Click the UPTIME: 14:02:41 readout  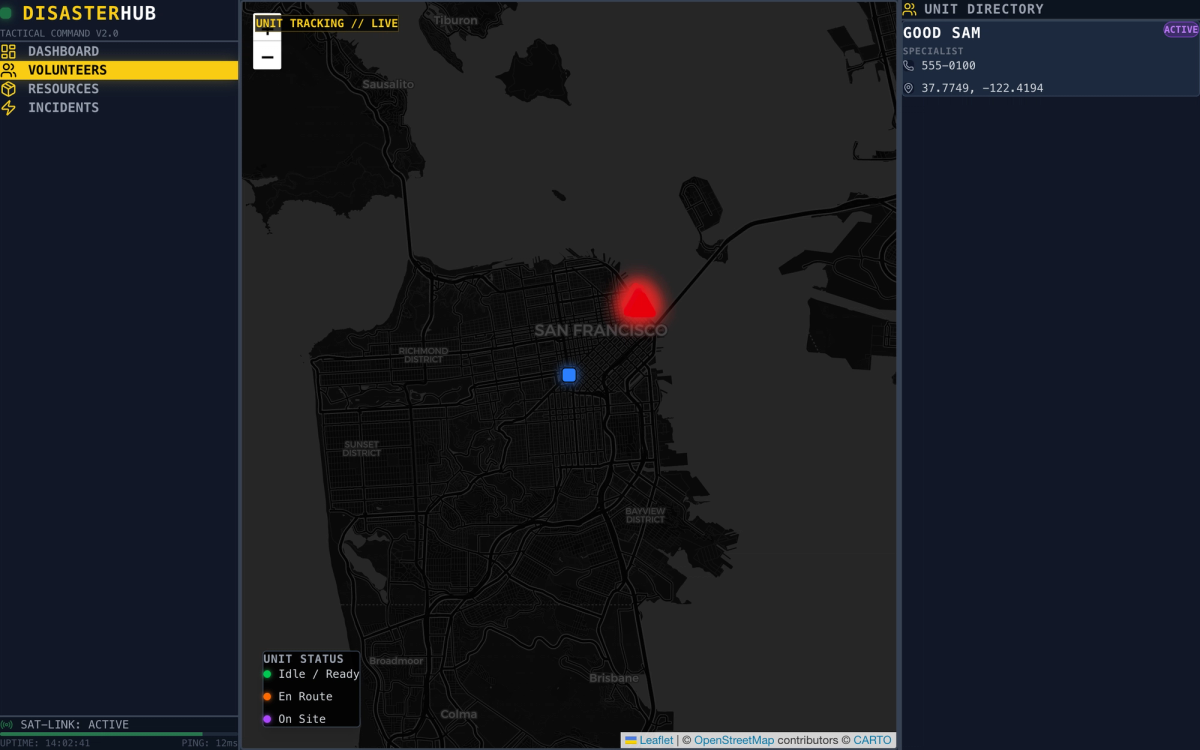click(45, 743)
